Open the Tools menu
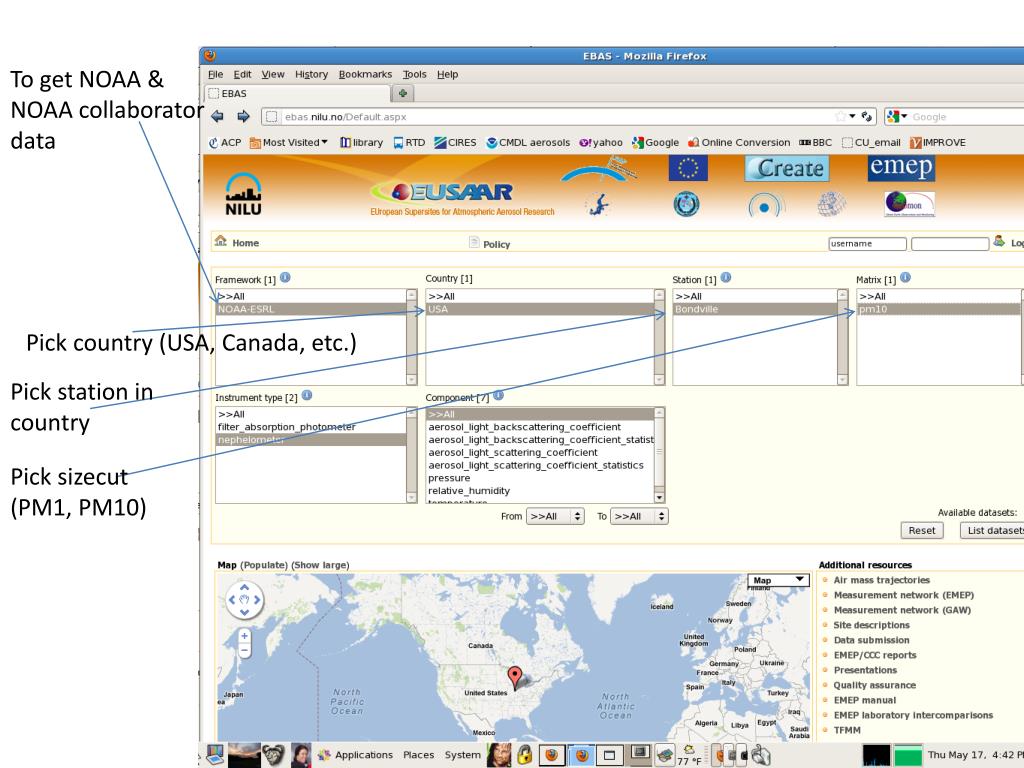This screenshot has width=1024, height=768. tap(414, 74)
